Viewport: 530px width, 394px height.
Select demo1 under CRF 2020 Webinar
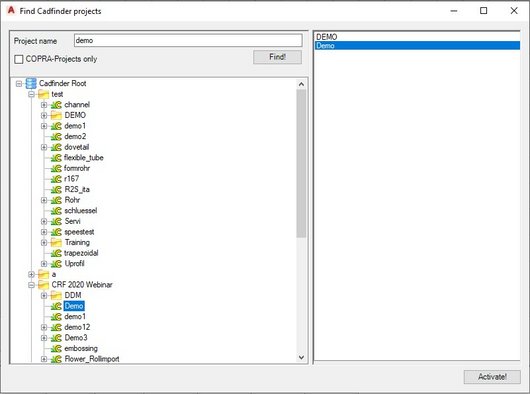click(75, 317)
